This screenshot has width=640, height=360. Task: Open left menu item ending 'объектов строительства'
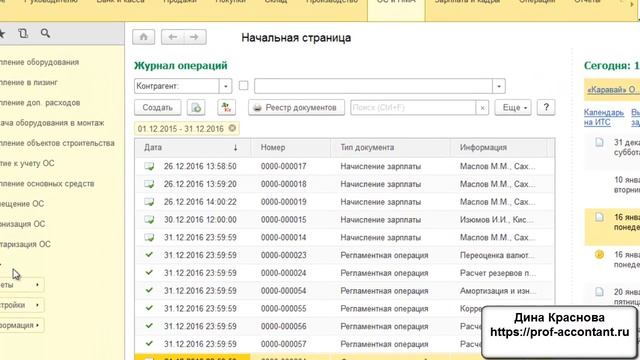[57, 143]
